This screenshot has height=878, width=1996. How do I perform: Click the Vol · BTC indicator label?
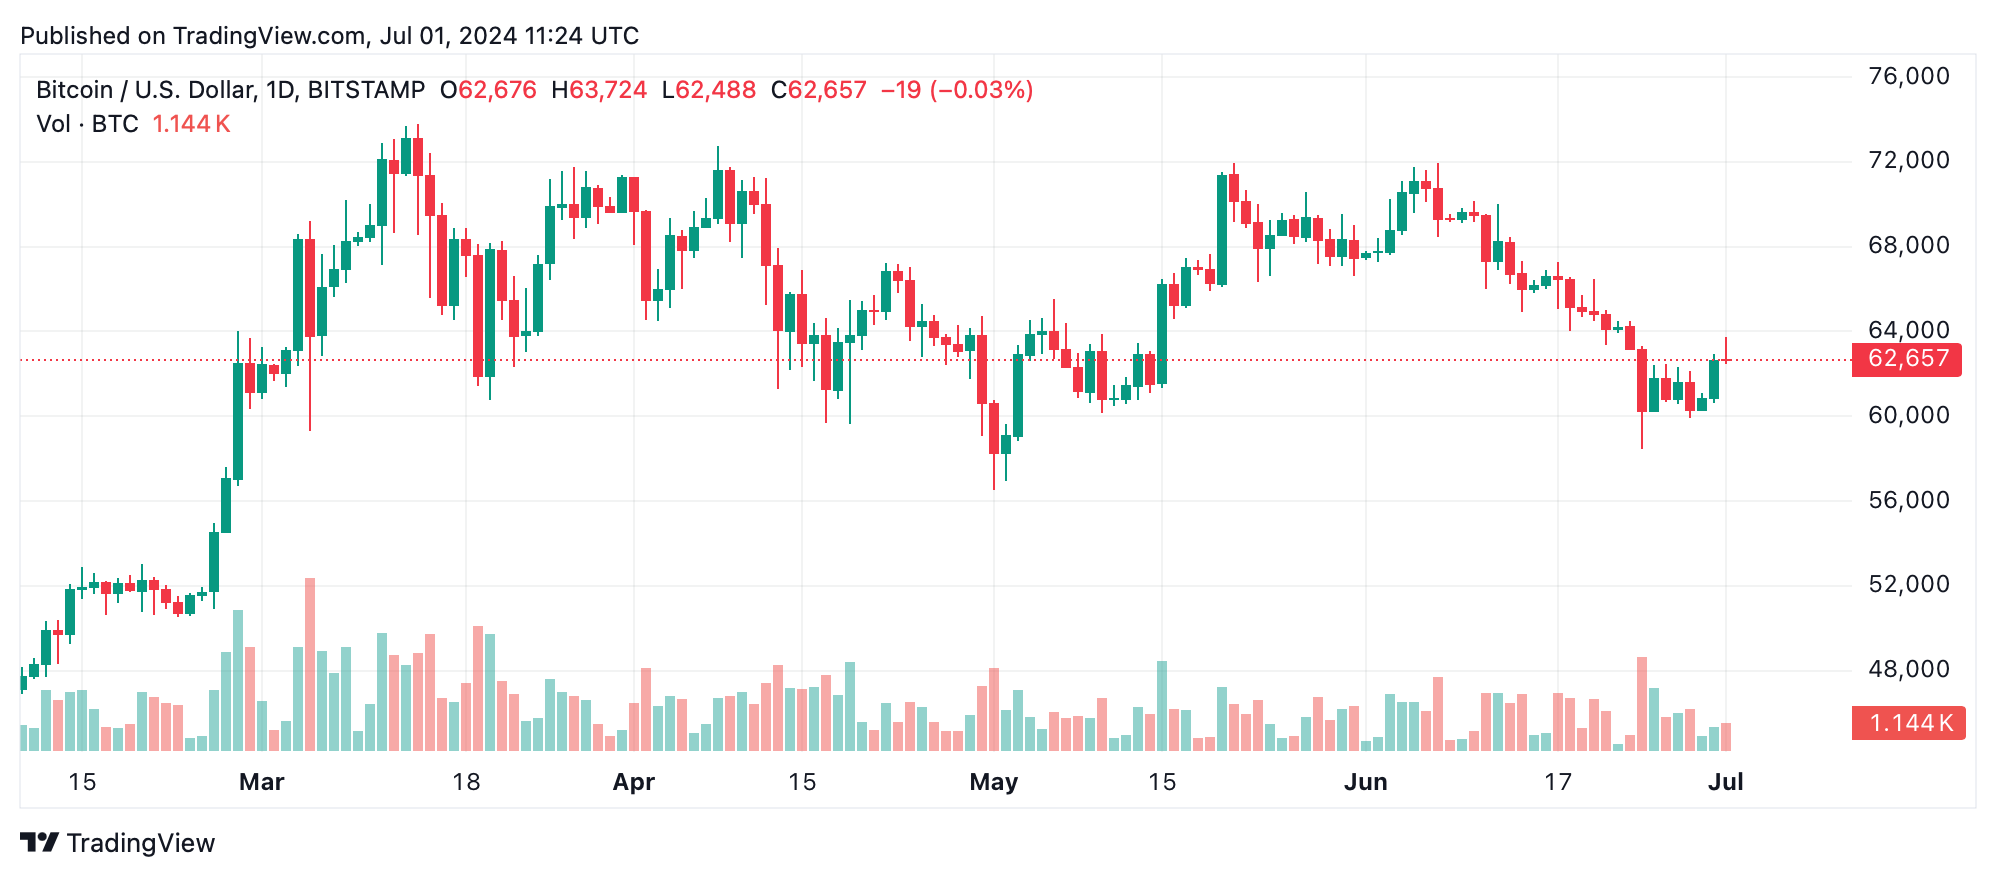click(x=87, y=124)
